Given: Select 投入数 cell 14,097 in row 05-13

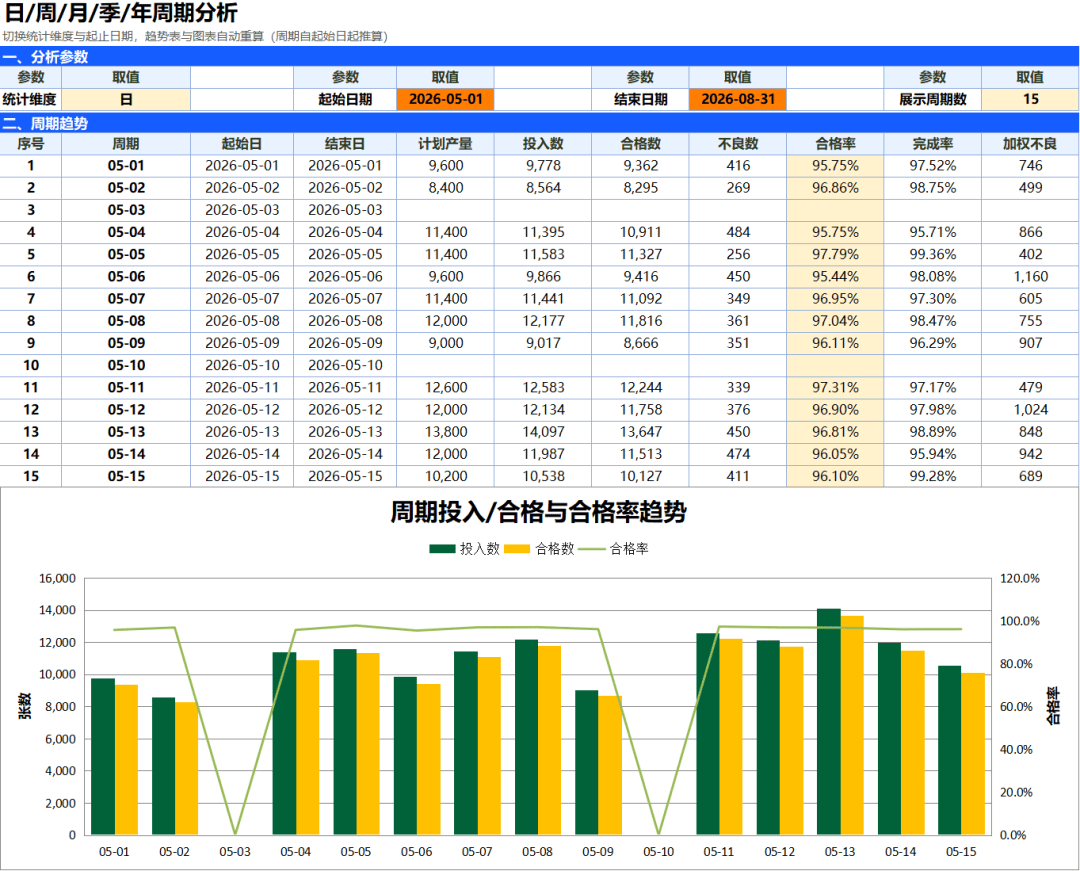Looking at the screenshot, I should pos(543,432).
